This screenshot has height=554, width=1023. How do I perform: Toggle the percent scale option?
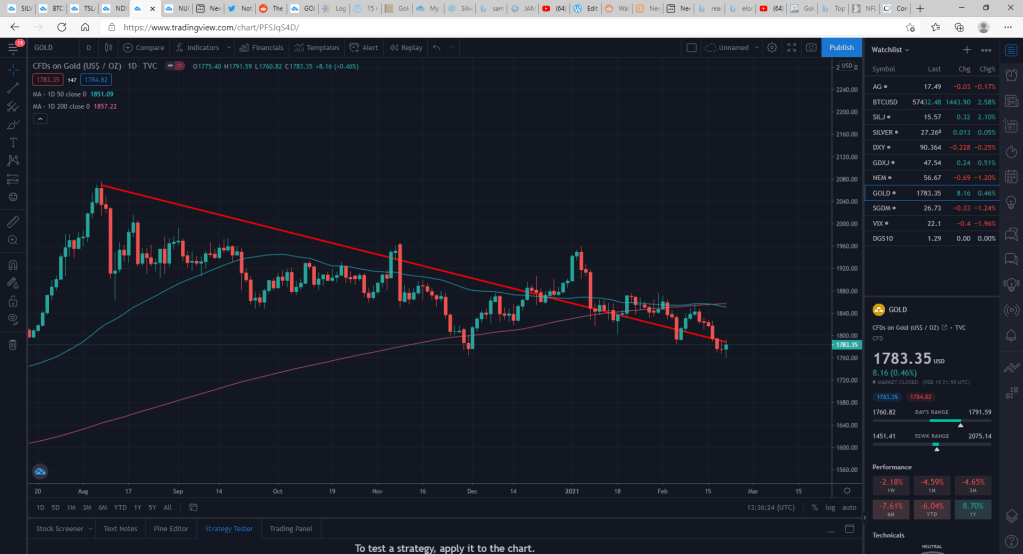(814, 507)
